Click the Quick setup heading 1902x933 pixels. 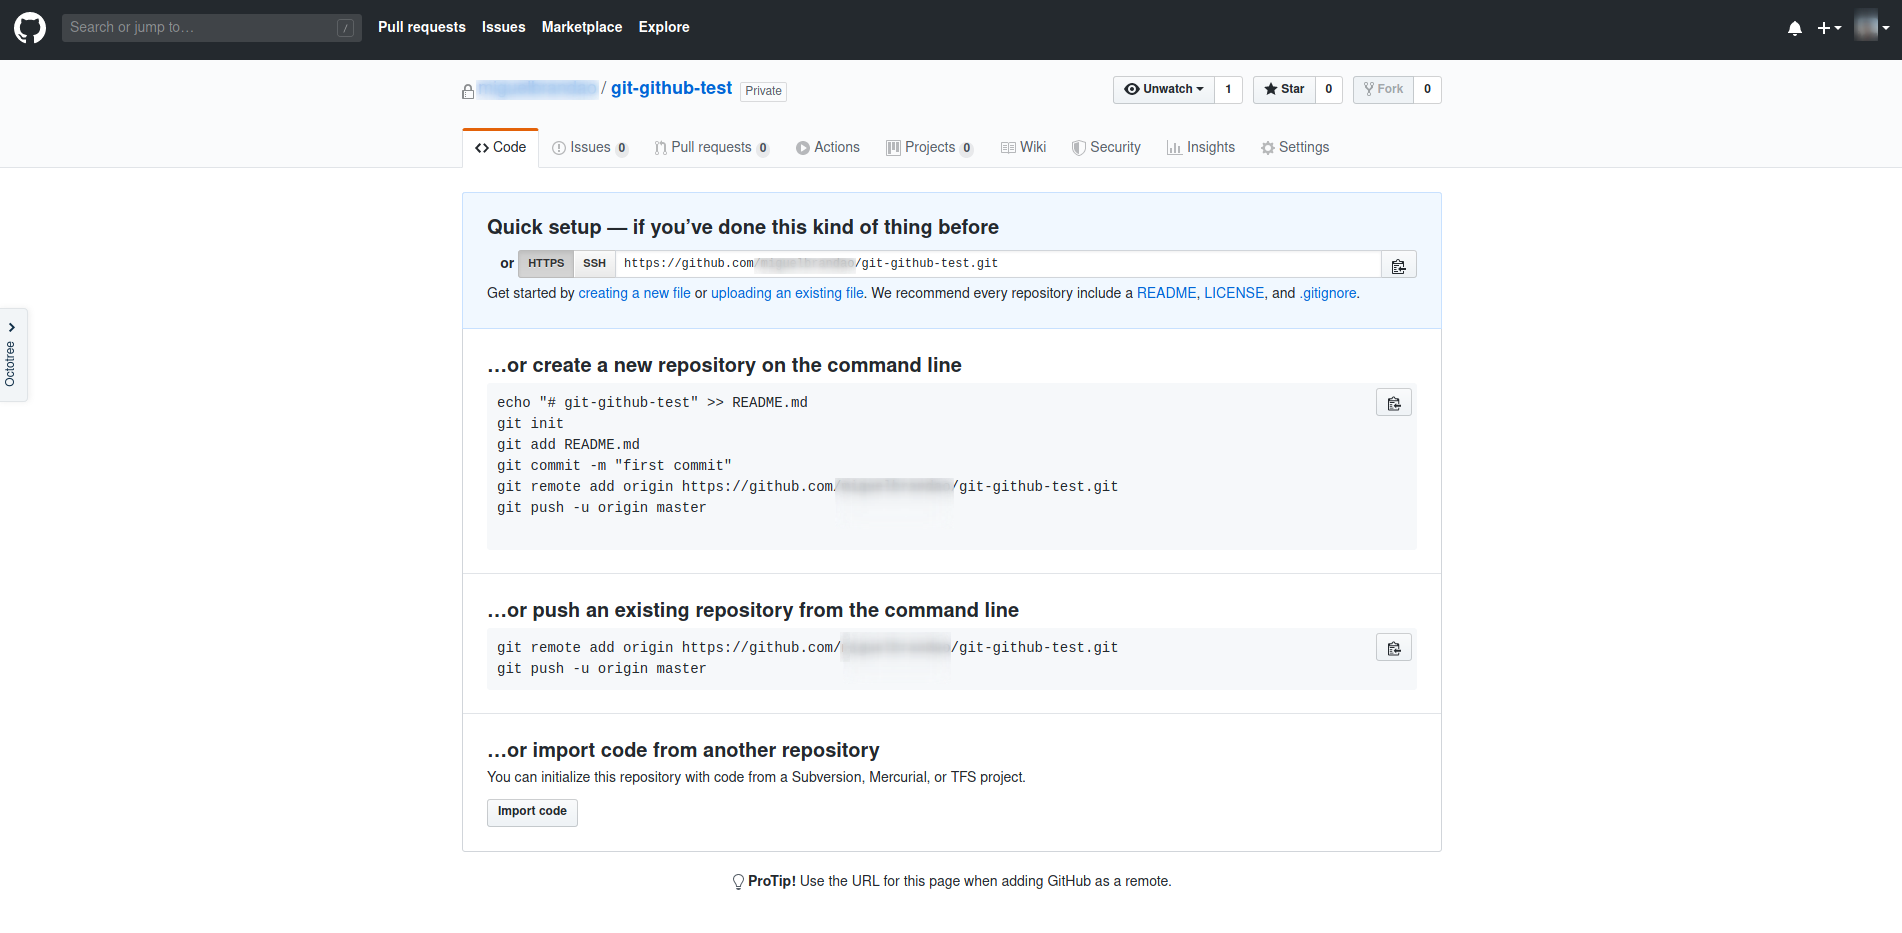[743, 227]
